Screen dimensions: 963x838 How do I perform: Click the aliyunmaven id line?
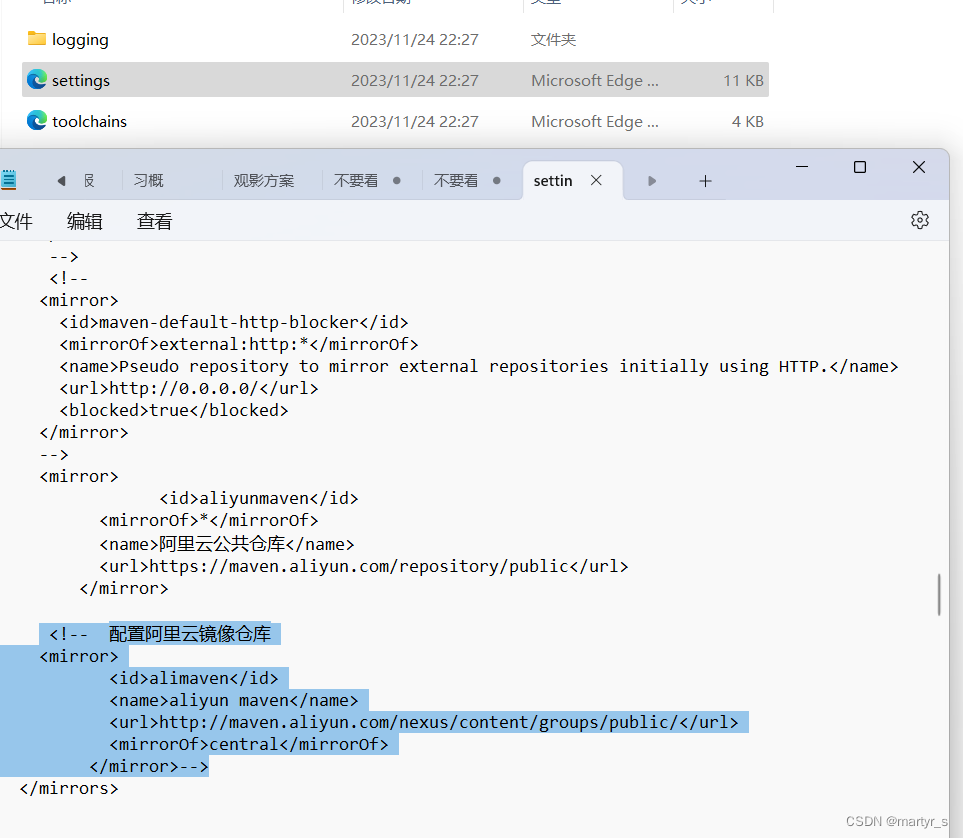click(x=259, y=498)
